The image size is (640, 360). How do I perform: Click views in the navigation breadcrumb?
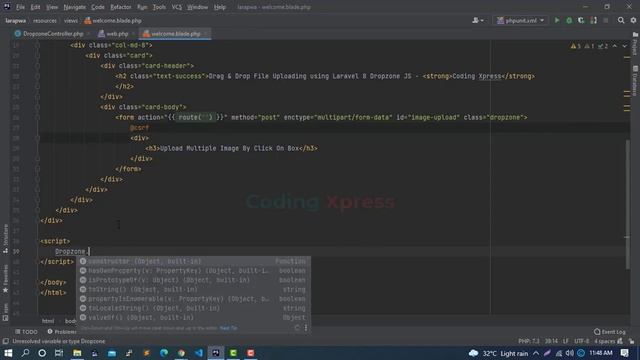[x=71, y=20]
